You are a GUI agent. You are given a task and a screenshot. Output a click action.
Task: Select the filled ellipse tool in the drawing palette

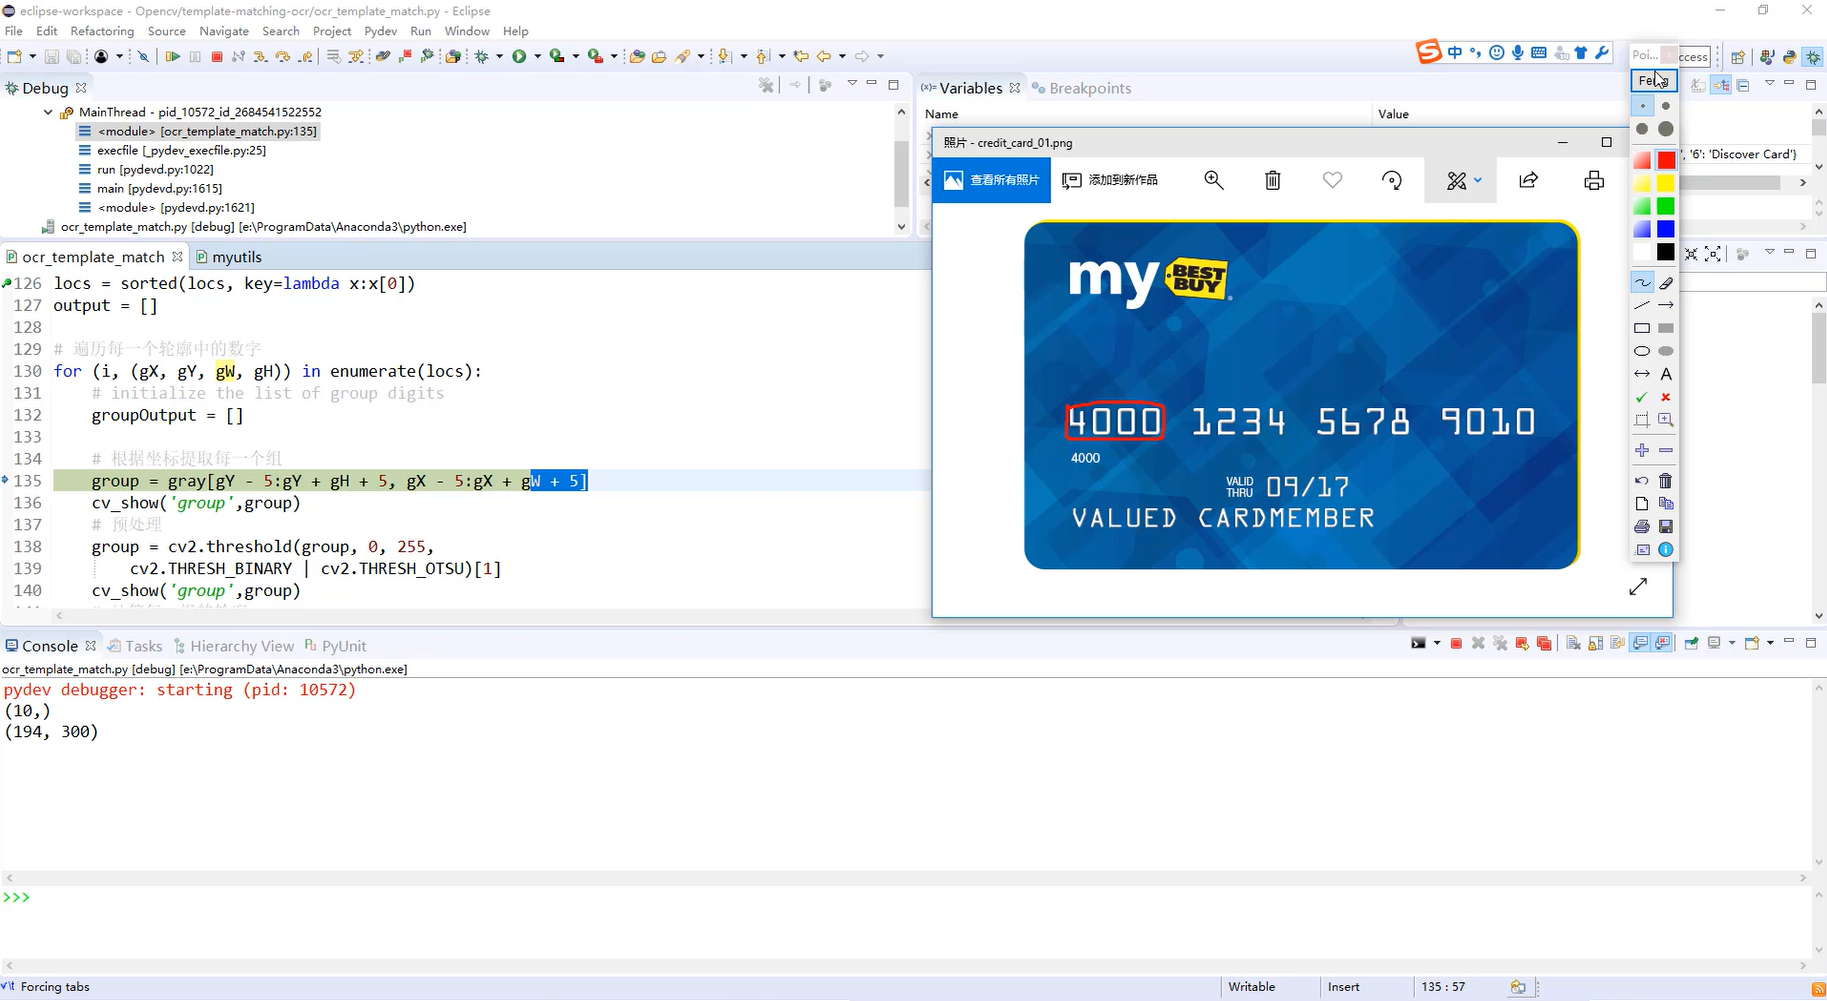[1666, 351]
